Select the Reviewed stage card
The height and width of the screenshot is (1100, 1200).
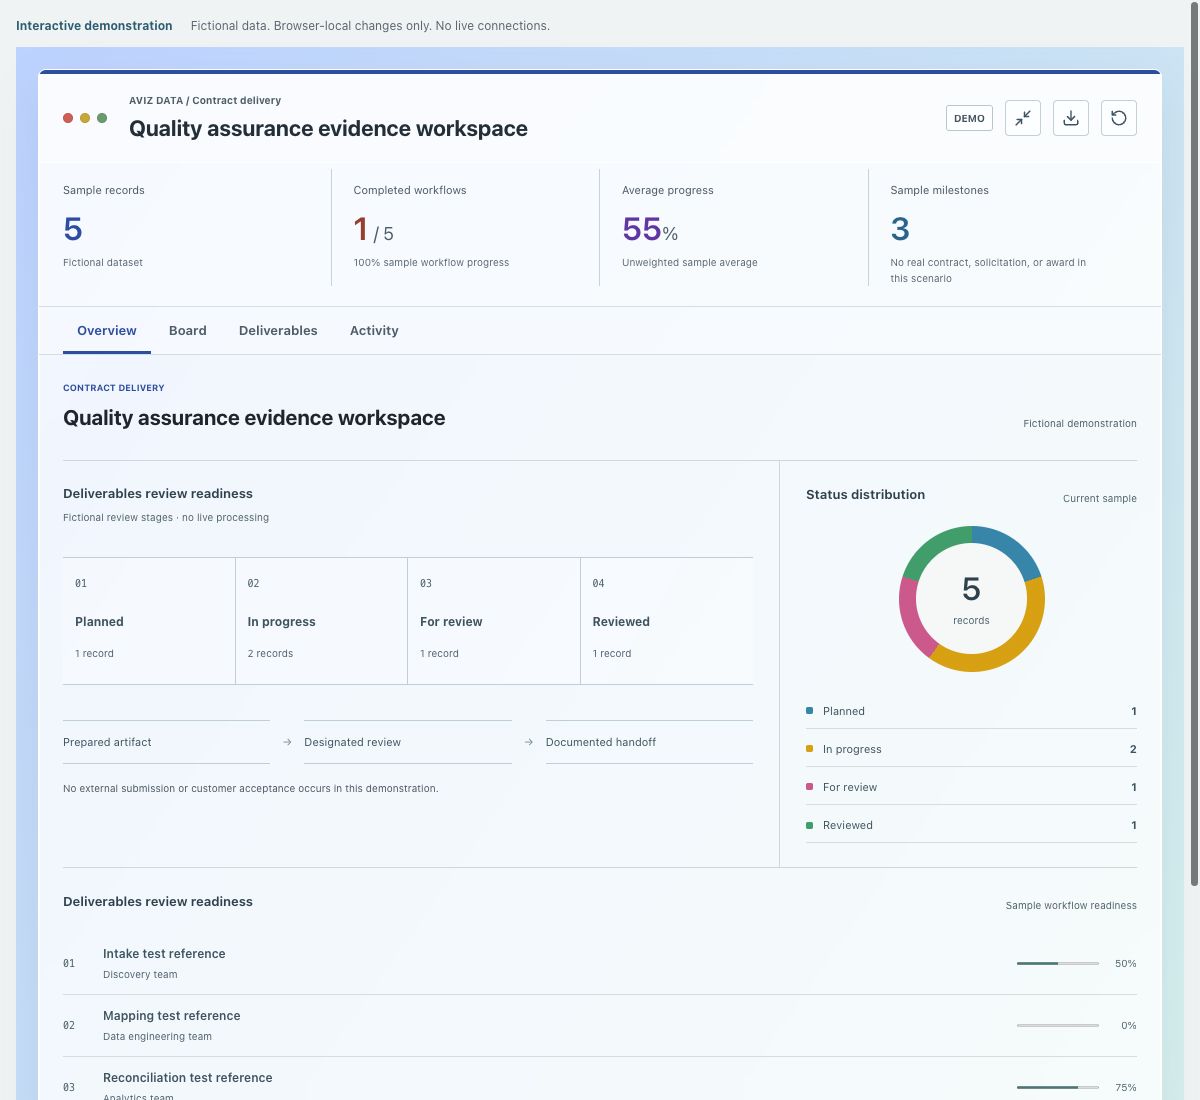tap(667, 621)
